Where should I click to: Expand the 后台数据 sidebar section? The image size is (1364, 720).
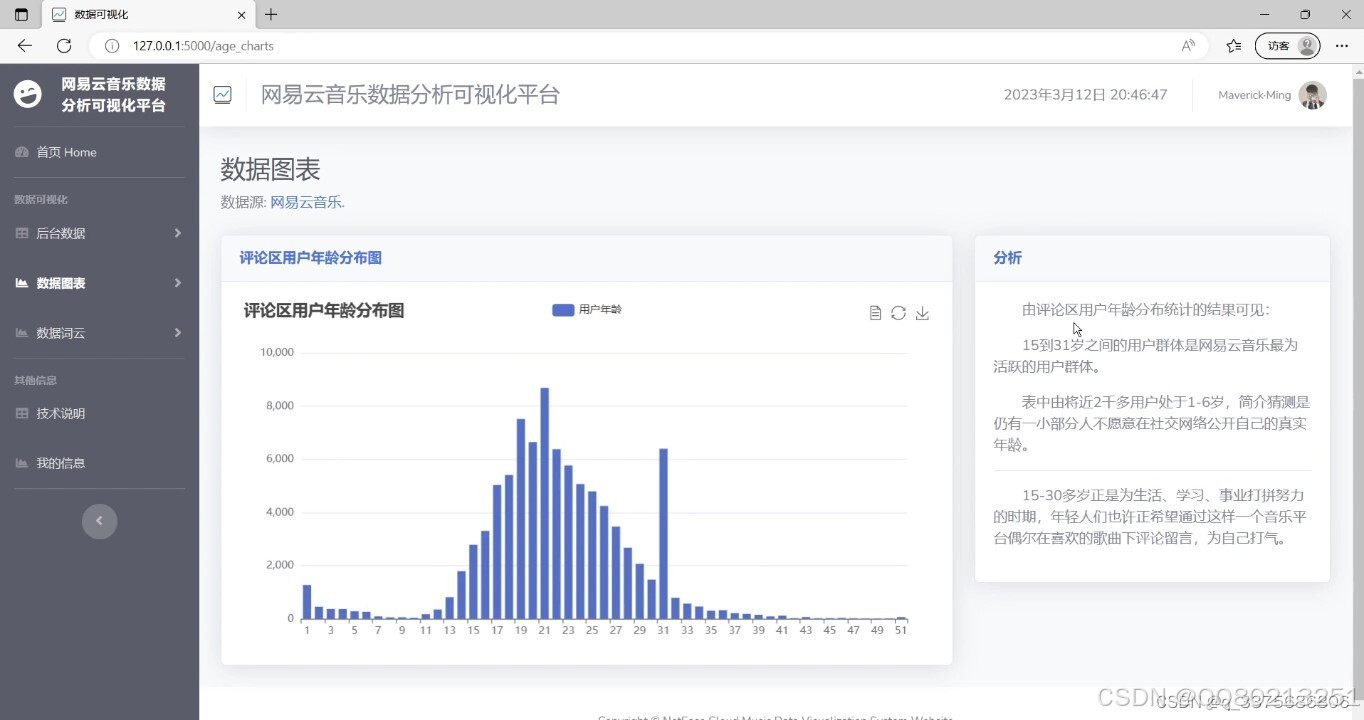coord(60,233)
